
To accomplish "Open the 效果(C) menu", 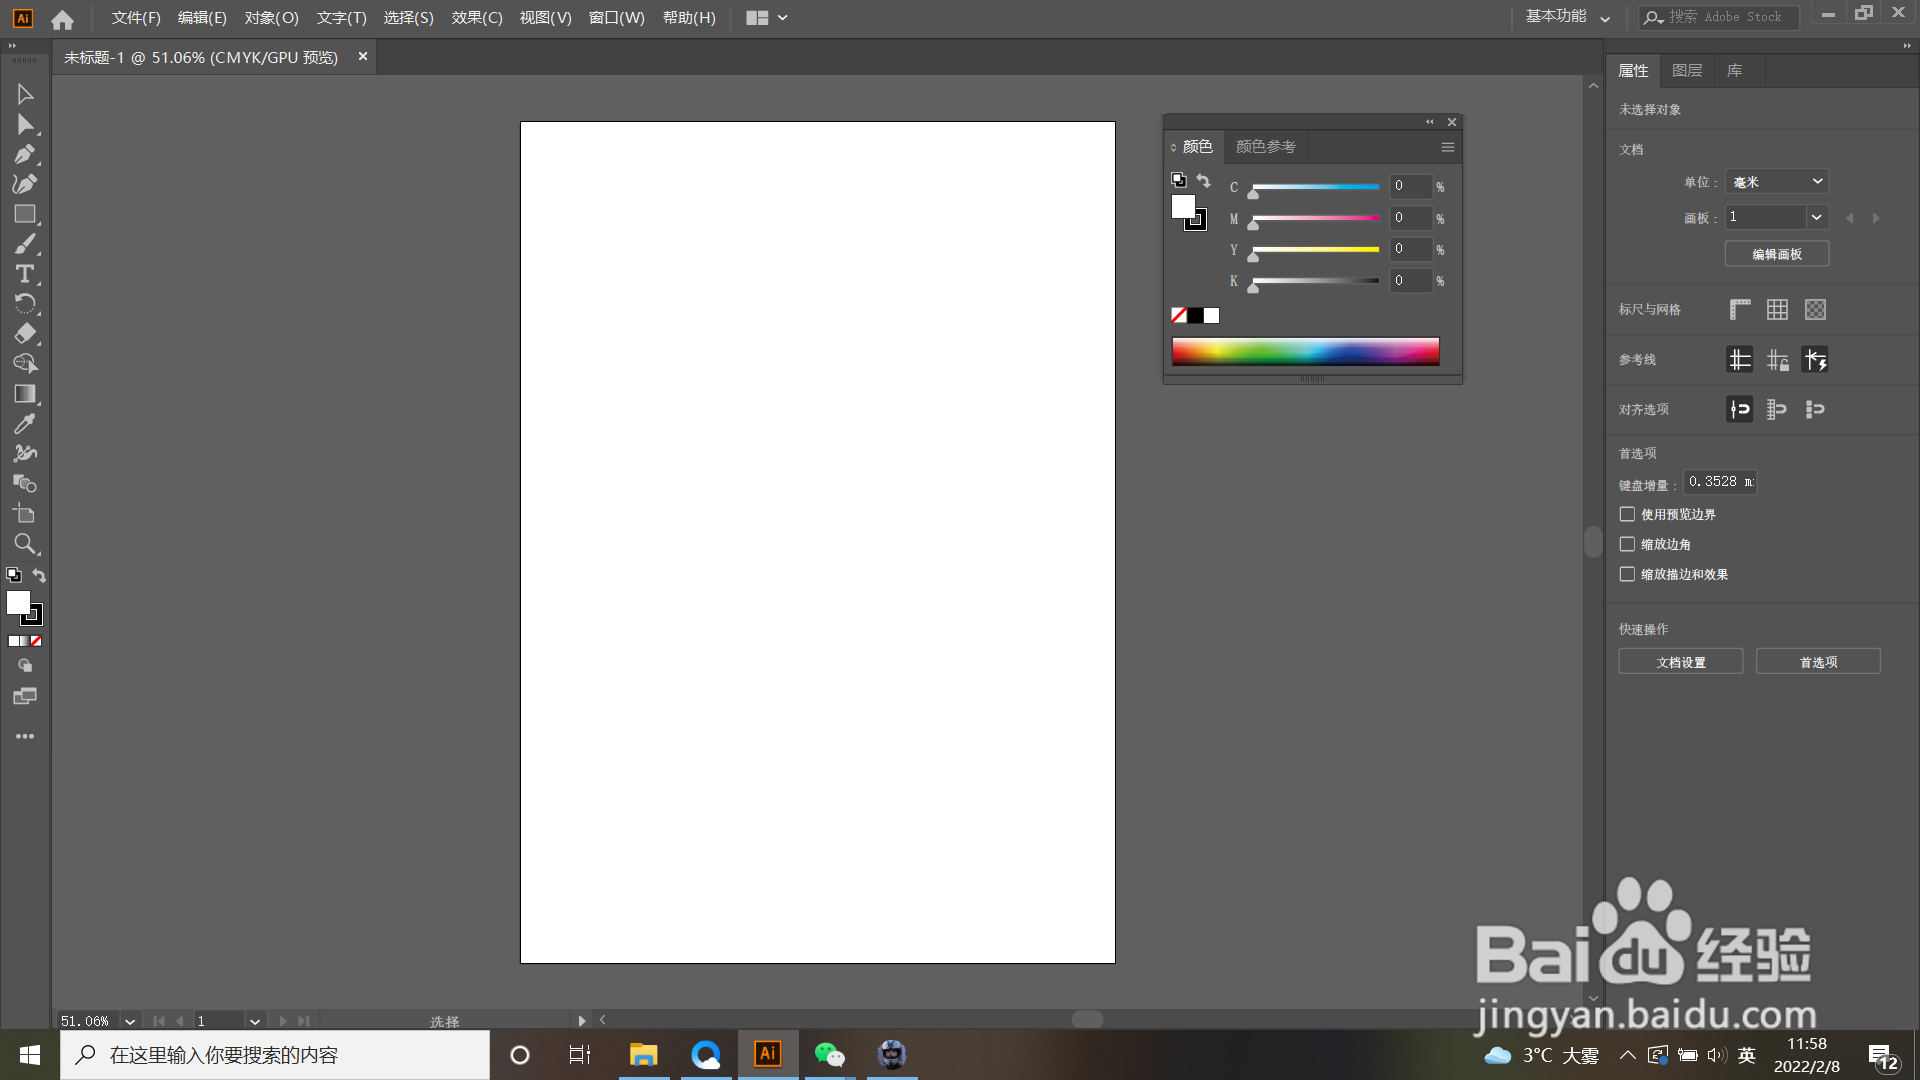I will tap(476, 18).
